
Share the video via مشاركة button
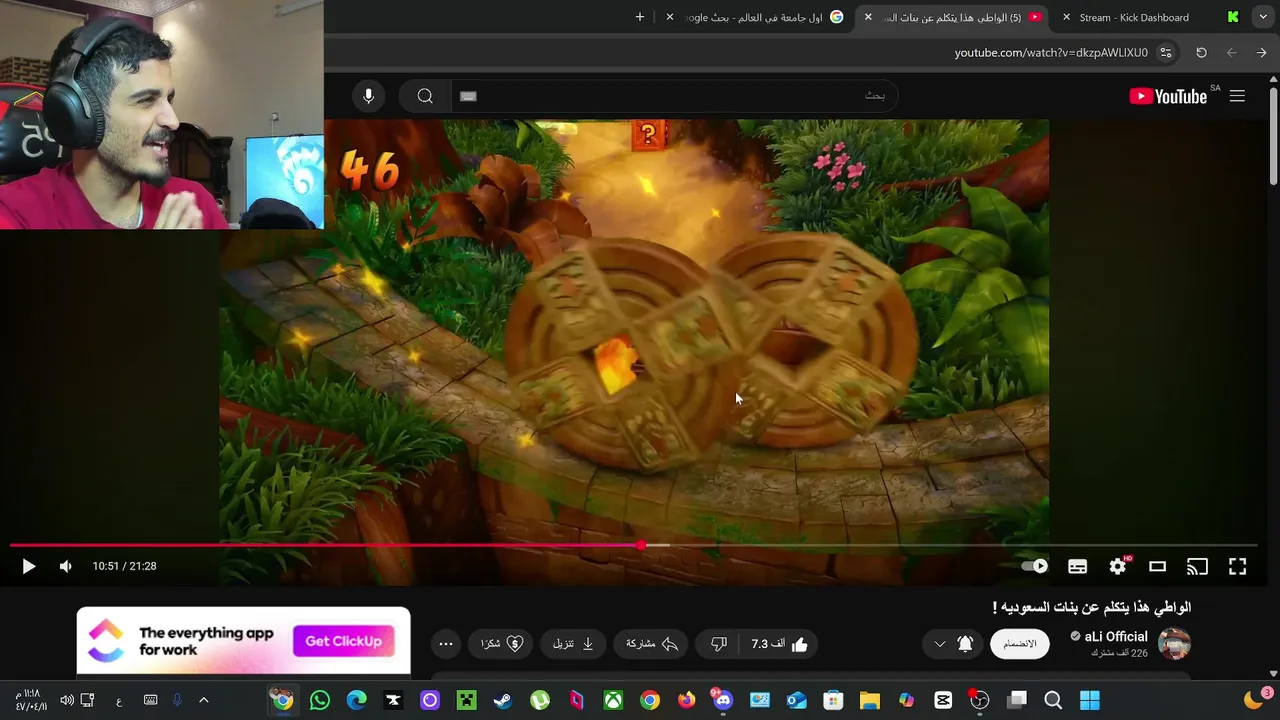[x=652, y=644]
